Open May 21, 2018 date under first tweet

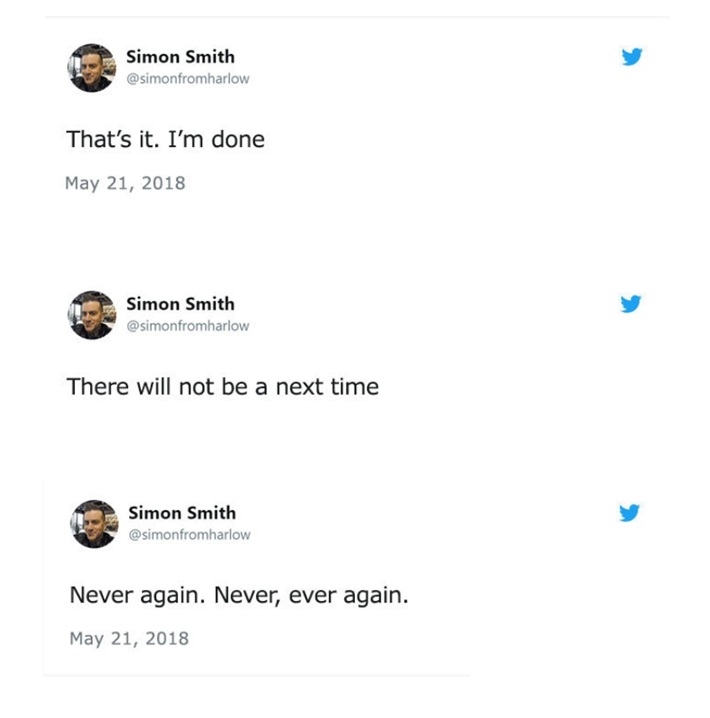pyautogui.click(x=125, y=183)
